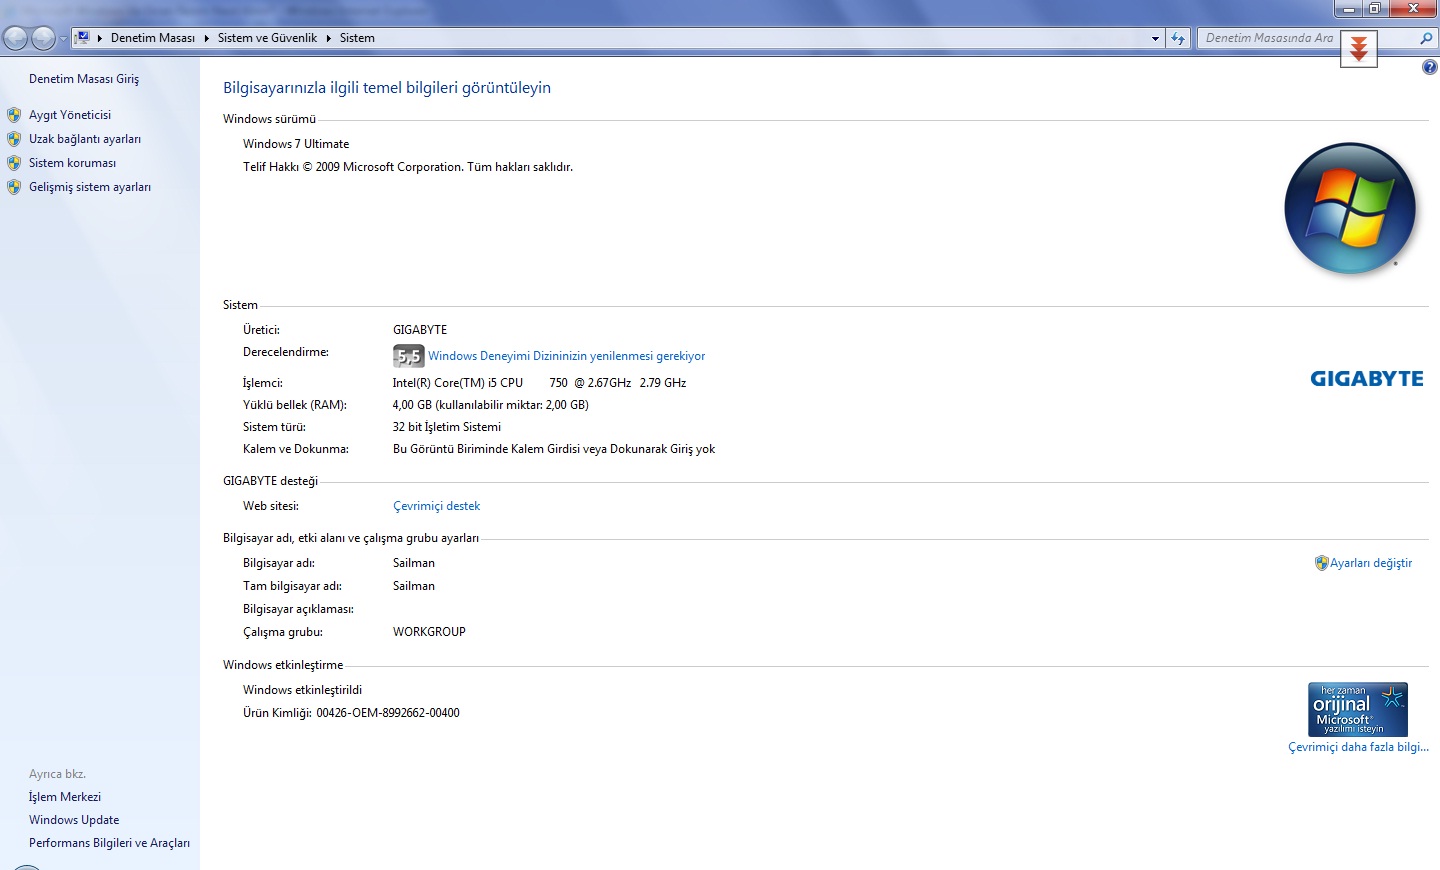Click the Sistem koruması shield icon
The image size is (1440, 870).
tap(14, 163)
